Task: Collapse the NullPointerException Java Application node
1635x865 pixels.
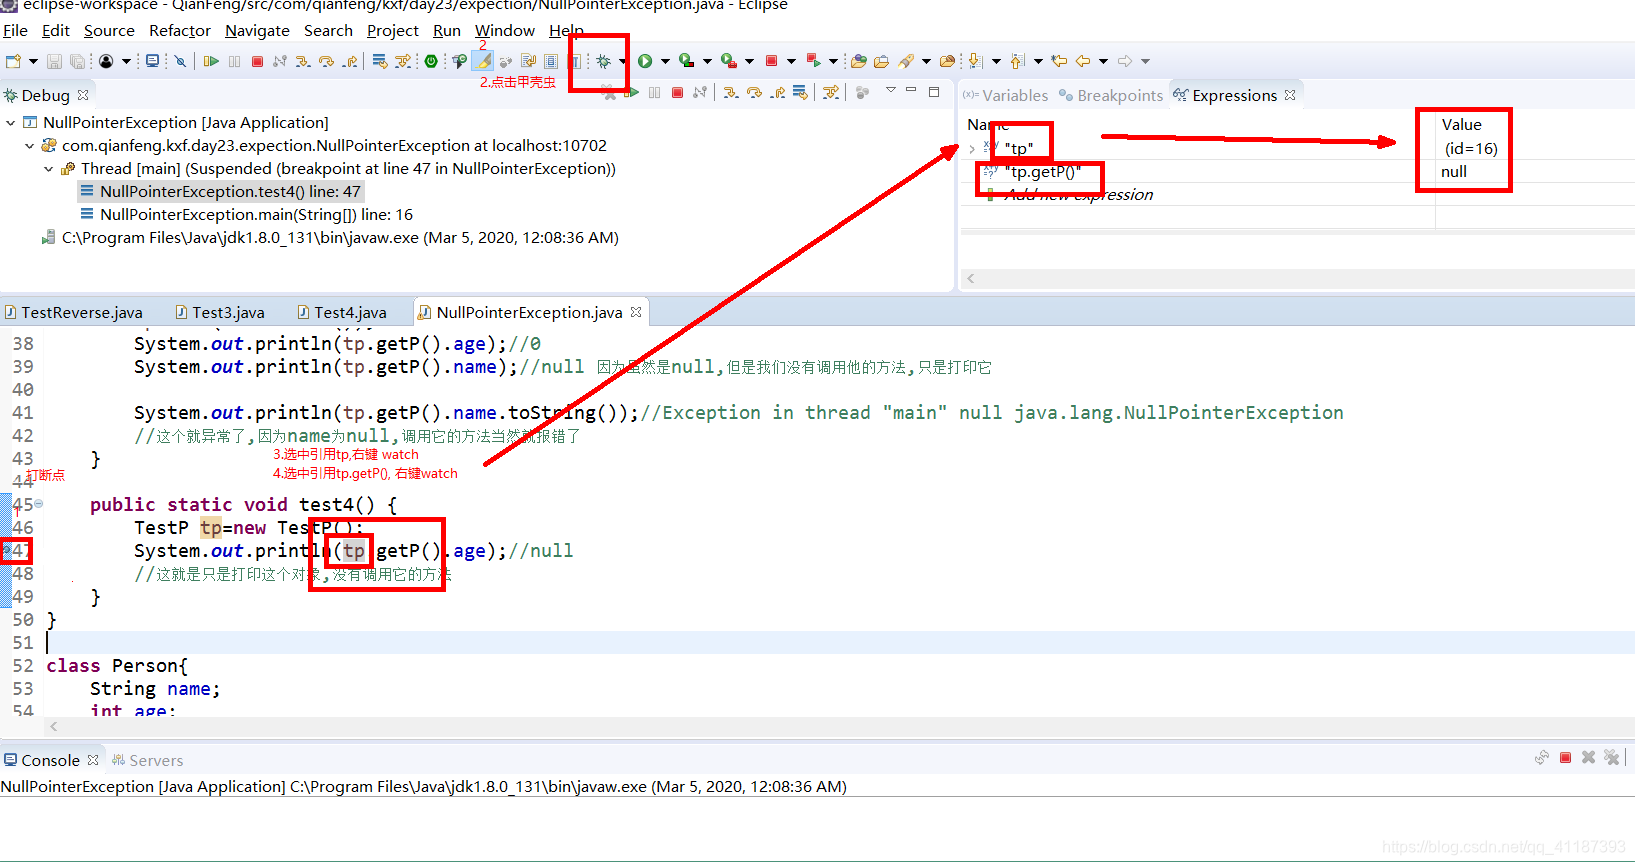Action: tap(11, 122)
